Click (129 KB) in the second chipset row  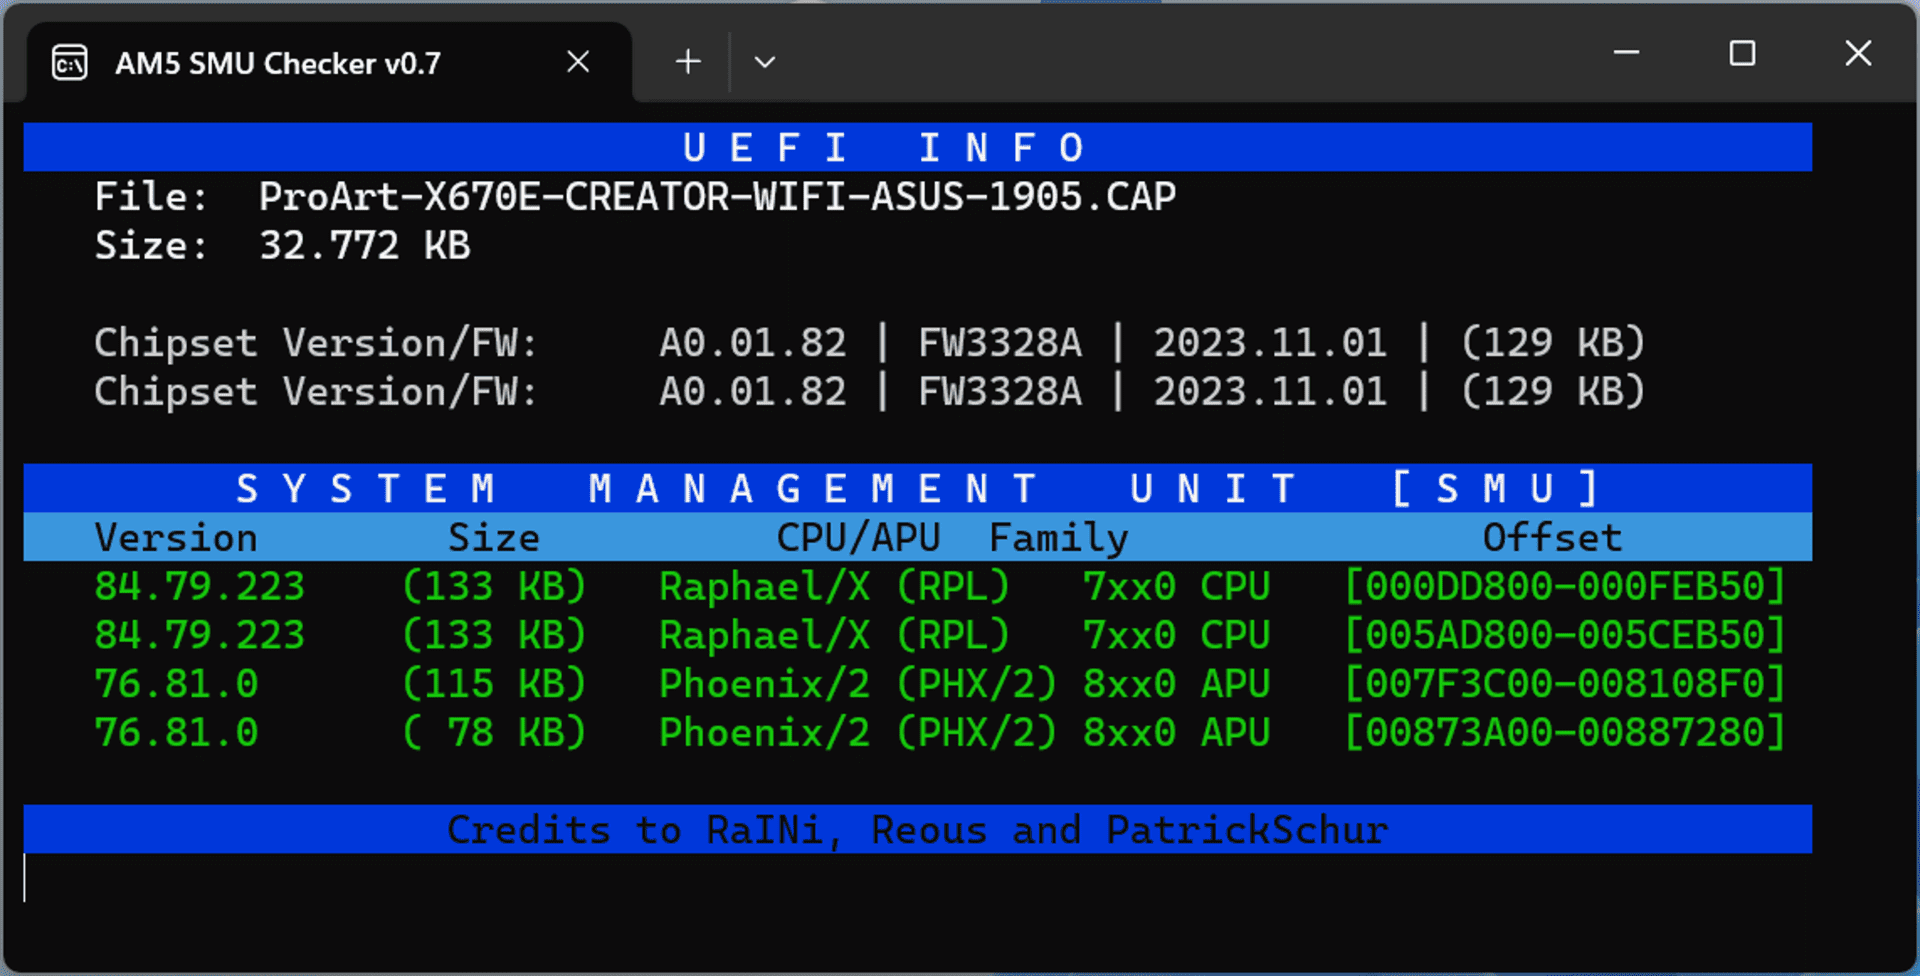point(1553,392)
